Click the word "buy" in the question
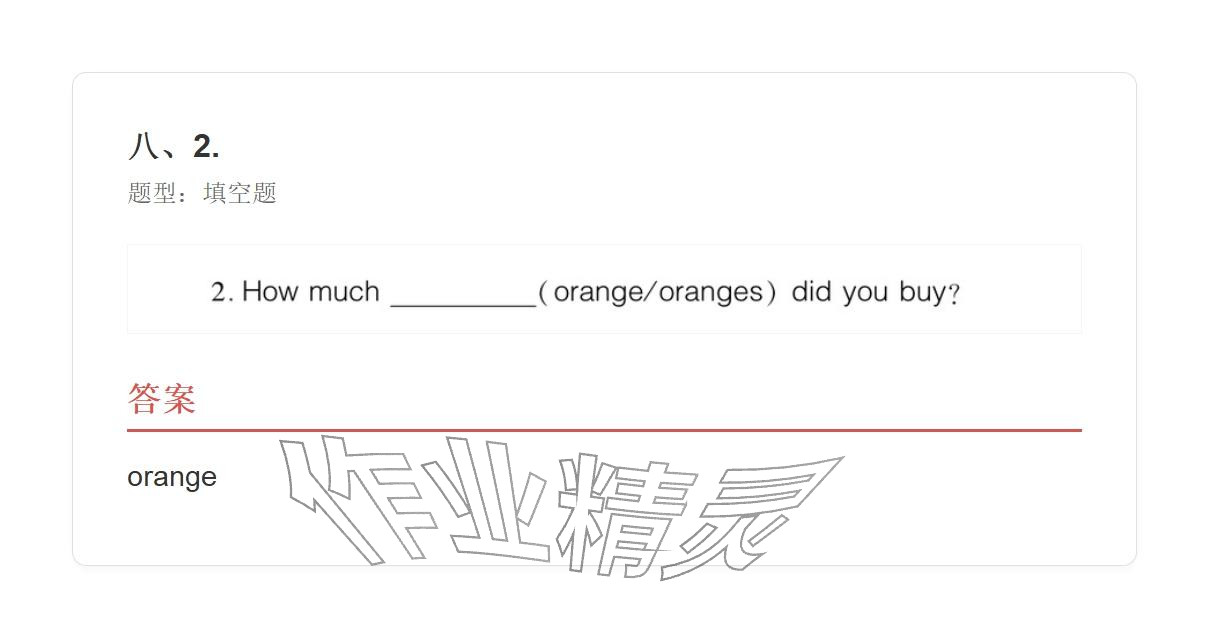The width and height of the screenshot is (1209, 638). pos(923,292)
